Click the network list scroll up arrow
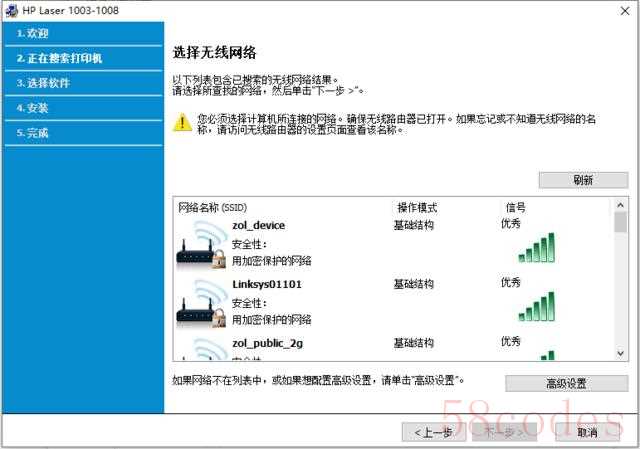This screenshot has width=640, height=449. [620, 205]
